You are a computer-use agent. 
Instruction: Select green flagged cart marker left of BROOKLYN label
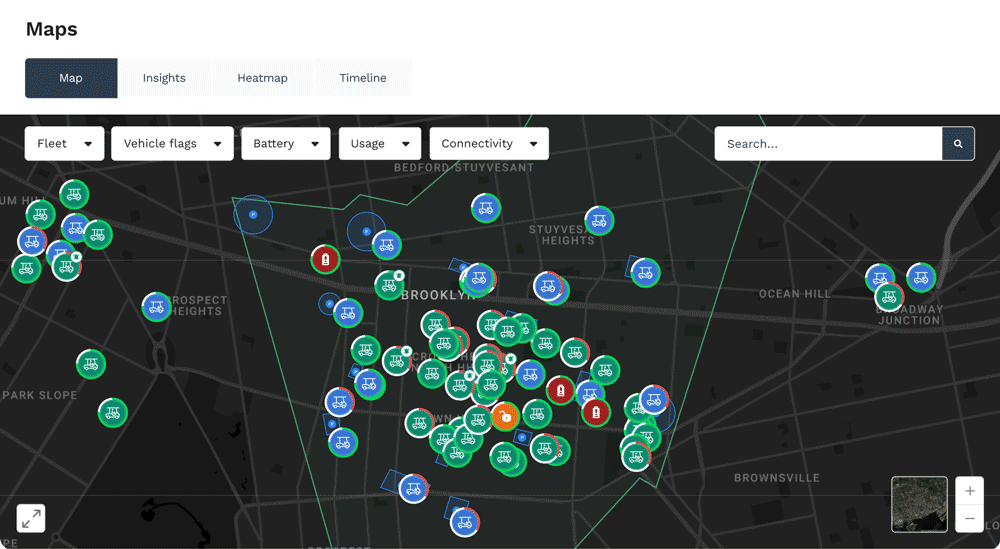click(x=389, y=285)
